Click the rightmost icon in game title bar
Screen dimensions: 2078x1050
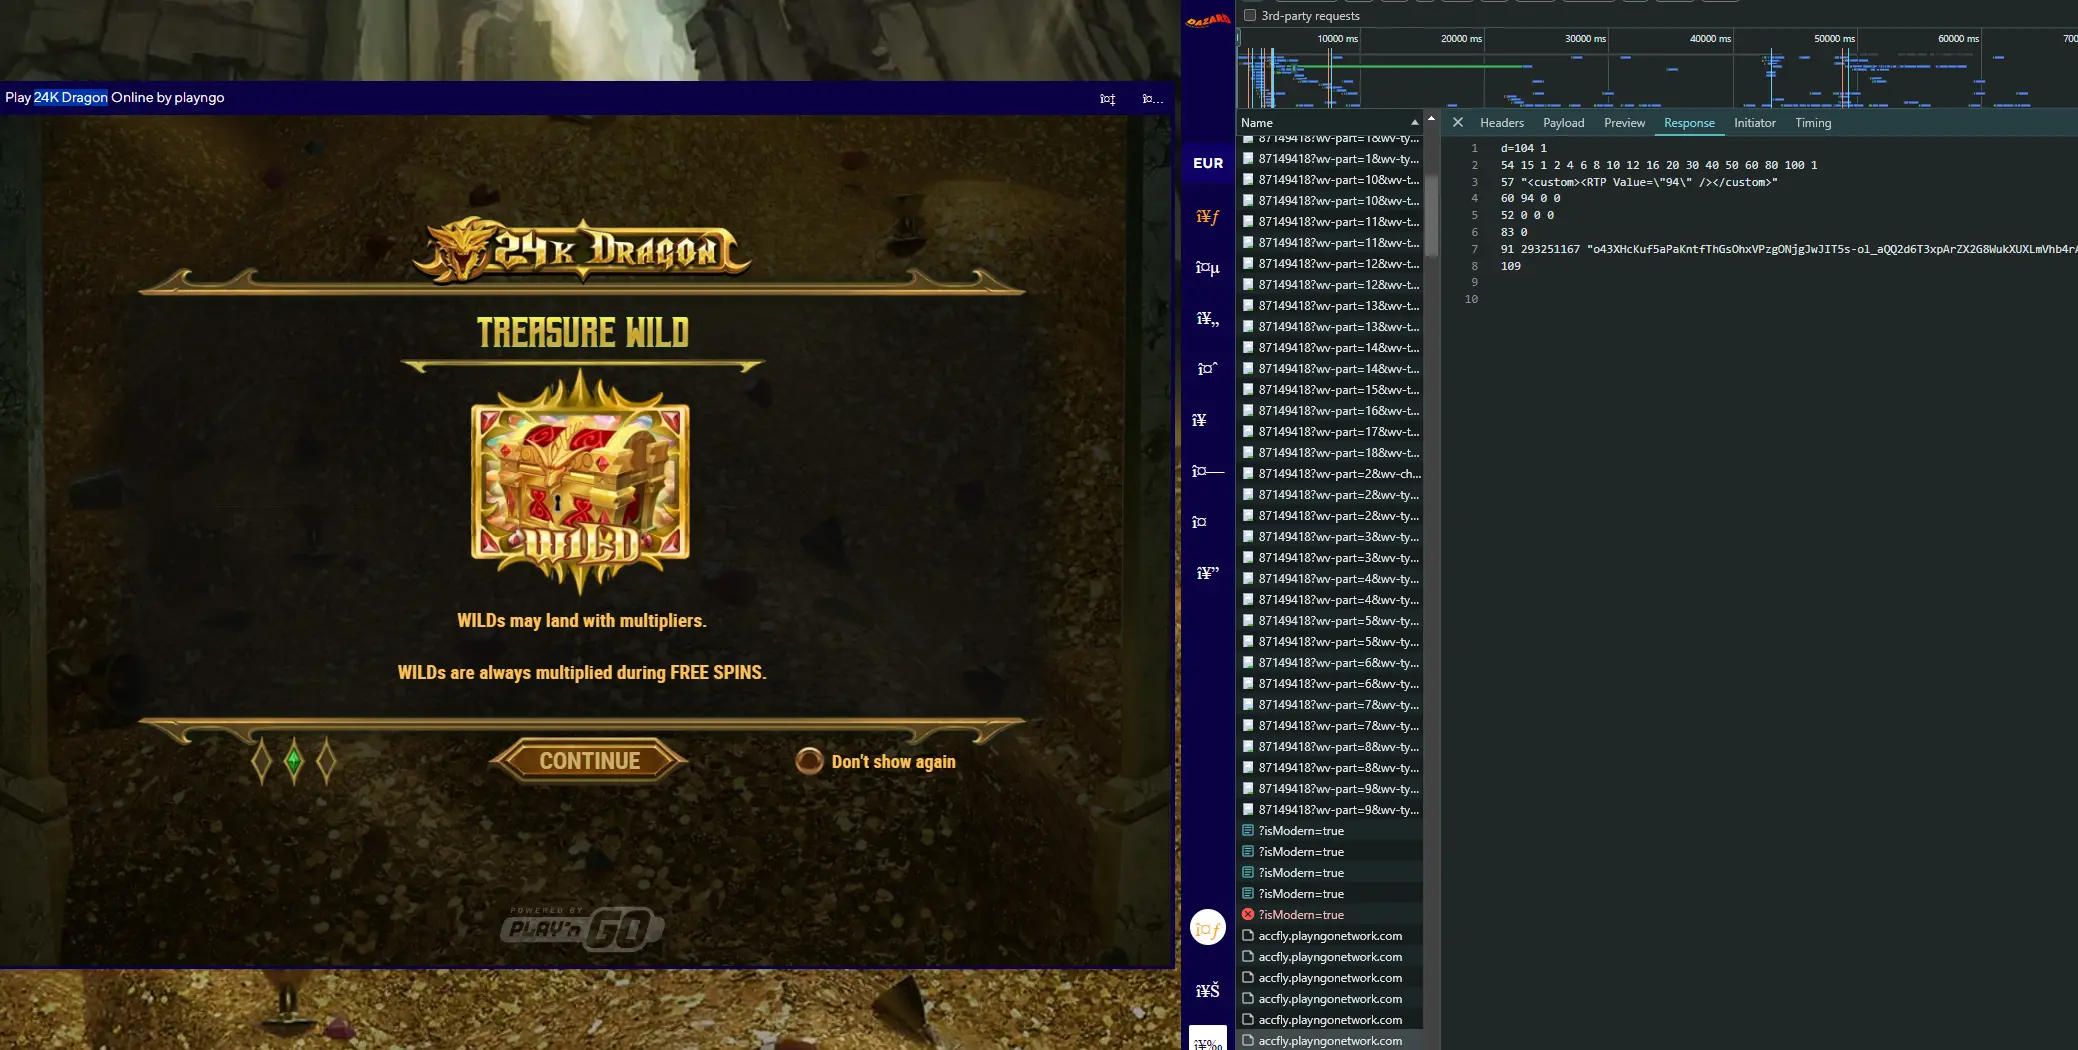point(1152,98)
